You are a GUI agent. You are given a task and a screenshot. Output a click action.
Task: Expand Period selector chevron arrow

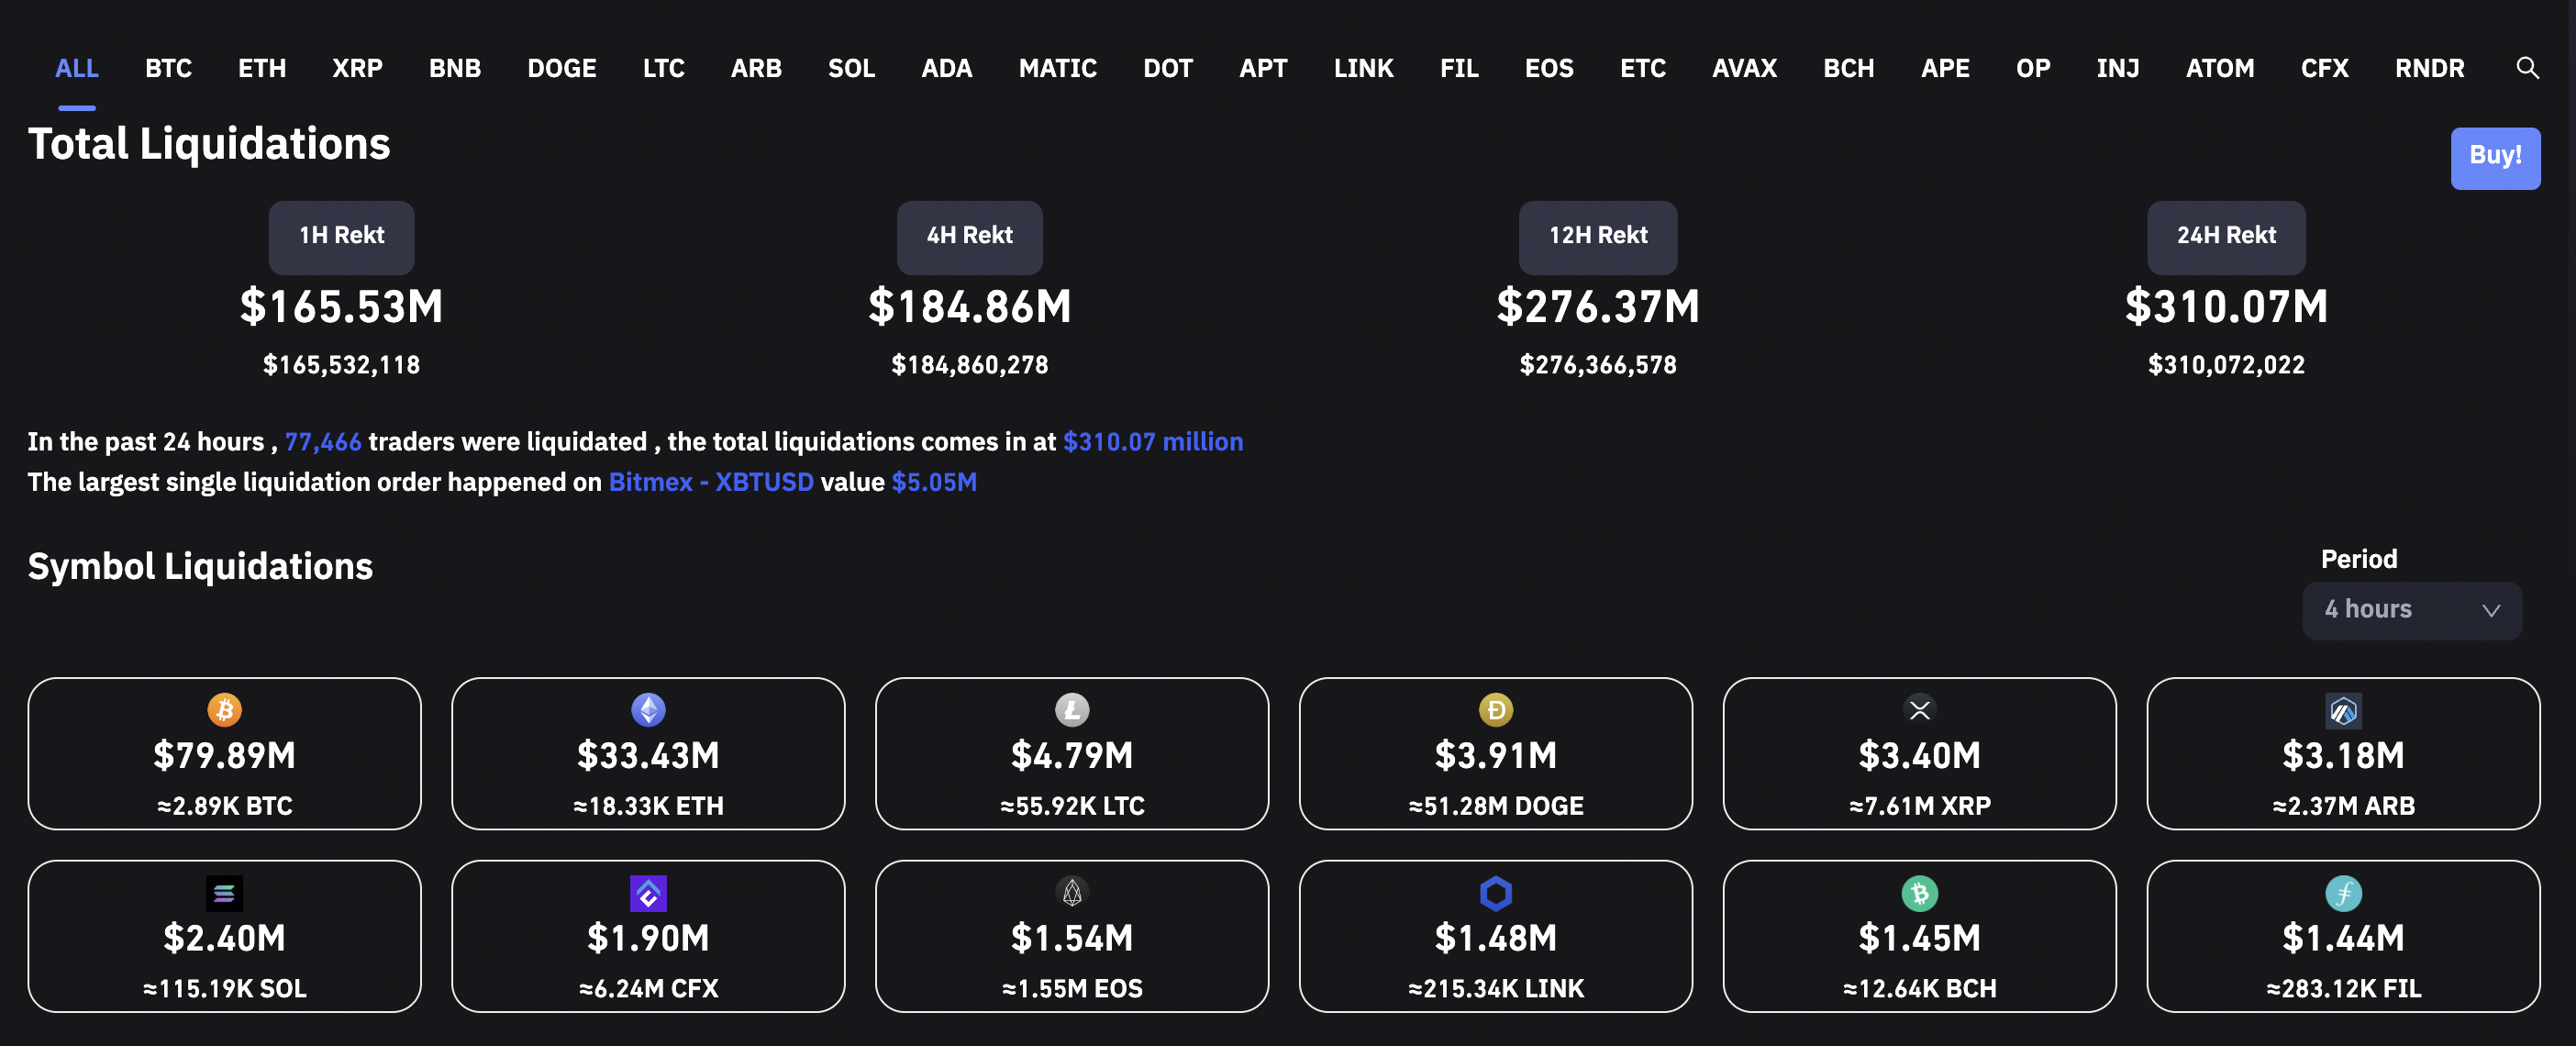pyautogui.click(x=2490, y=611)
